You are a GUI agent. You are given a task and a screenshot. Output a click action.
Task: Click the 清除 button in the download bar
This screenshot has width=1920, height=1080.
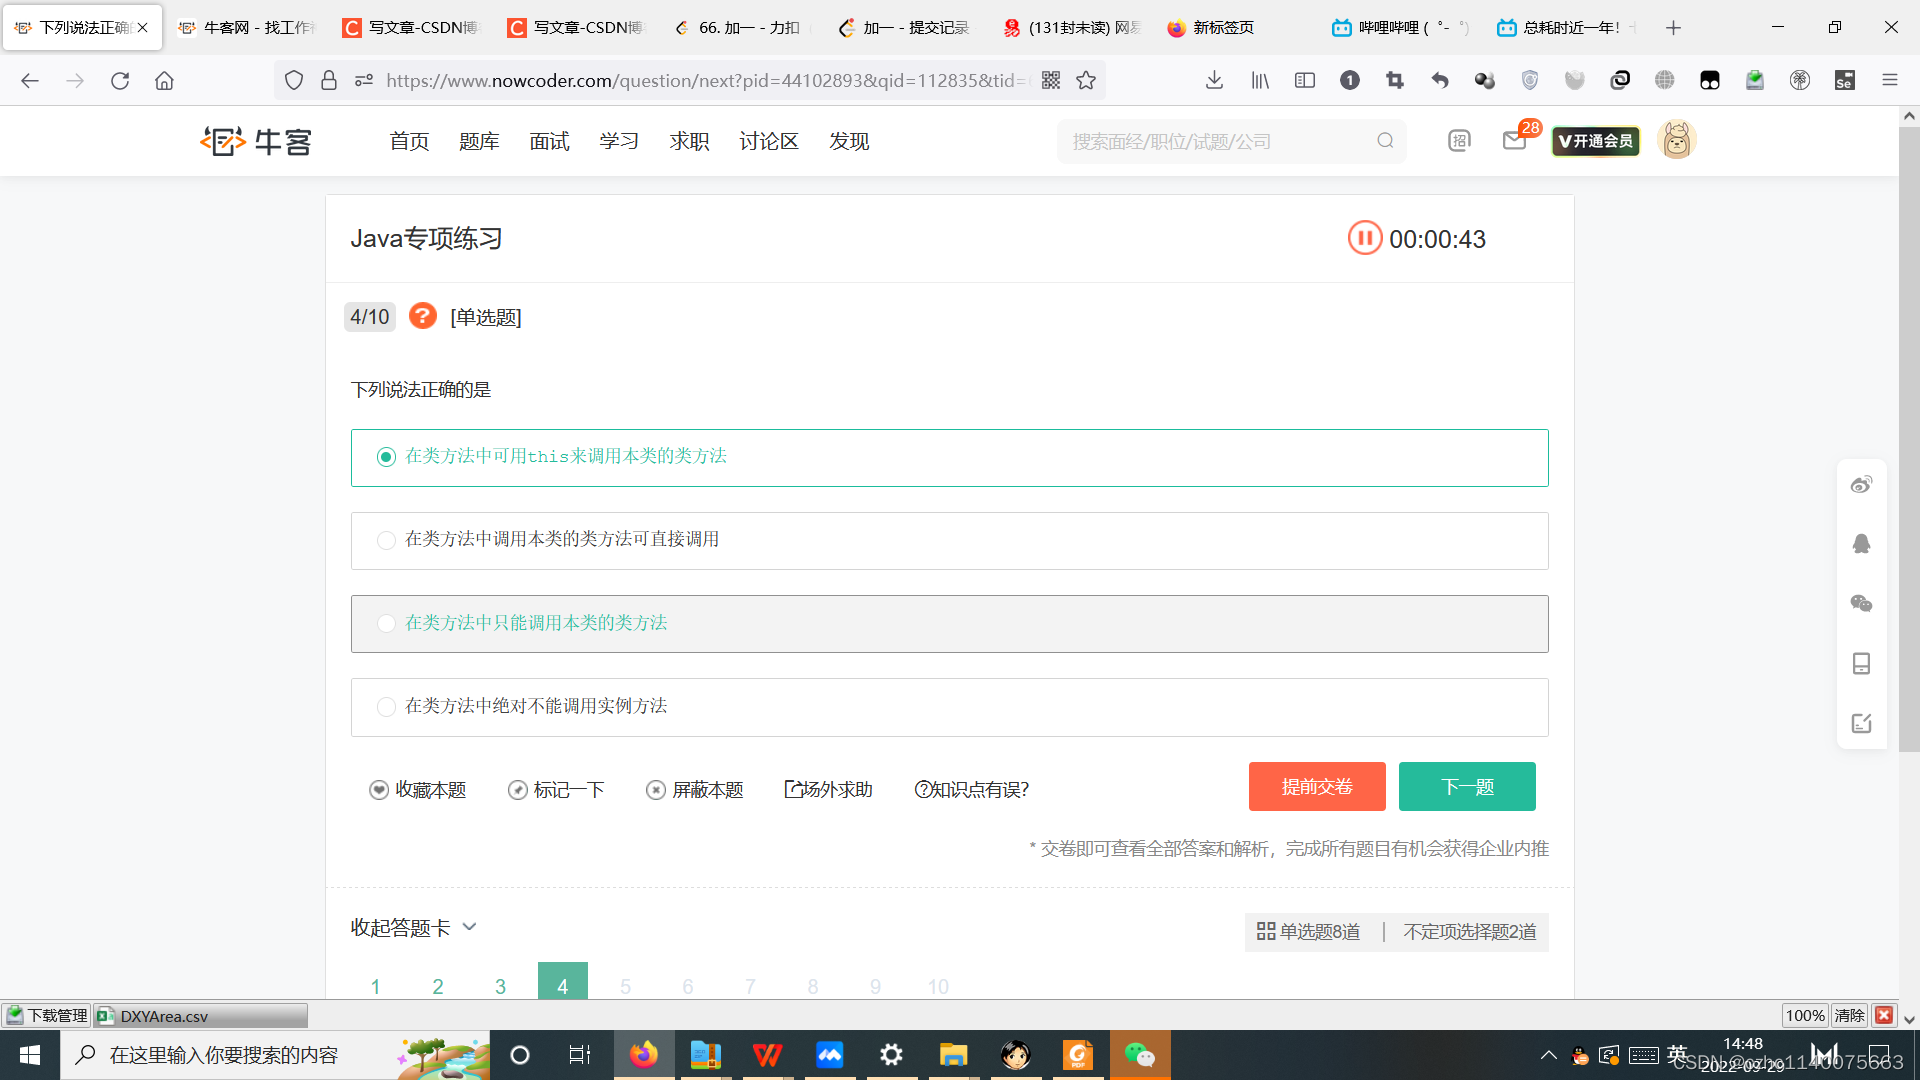(x=1849, y=1015)
